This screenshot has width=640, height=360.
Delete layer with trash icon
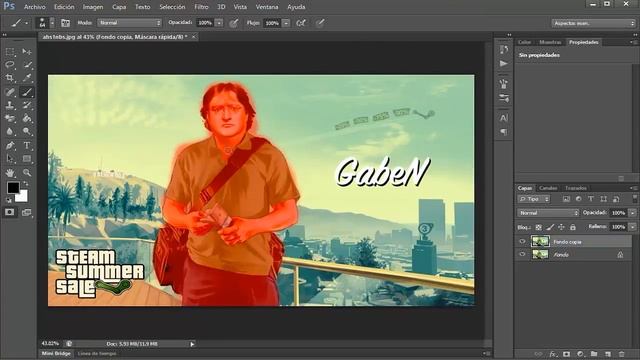coord(621,354)
